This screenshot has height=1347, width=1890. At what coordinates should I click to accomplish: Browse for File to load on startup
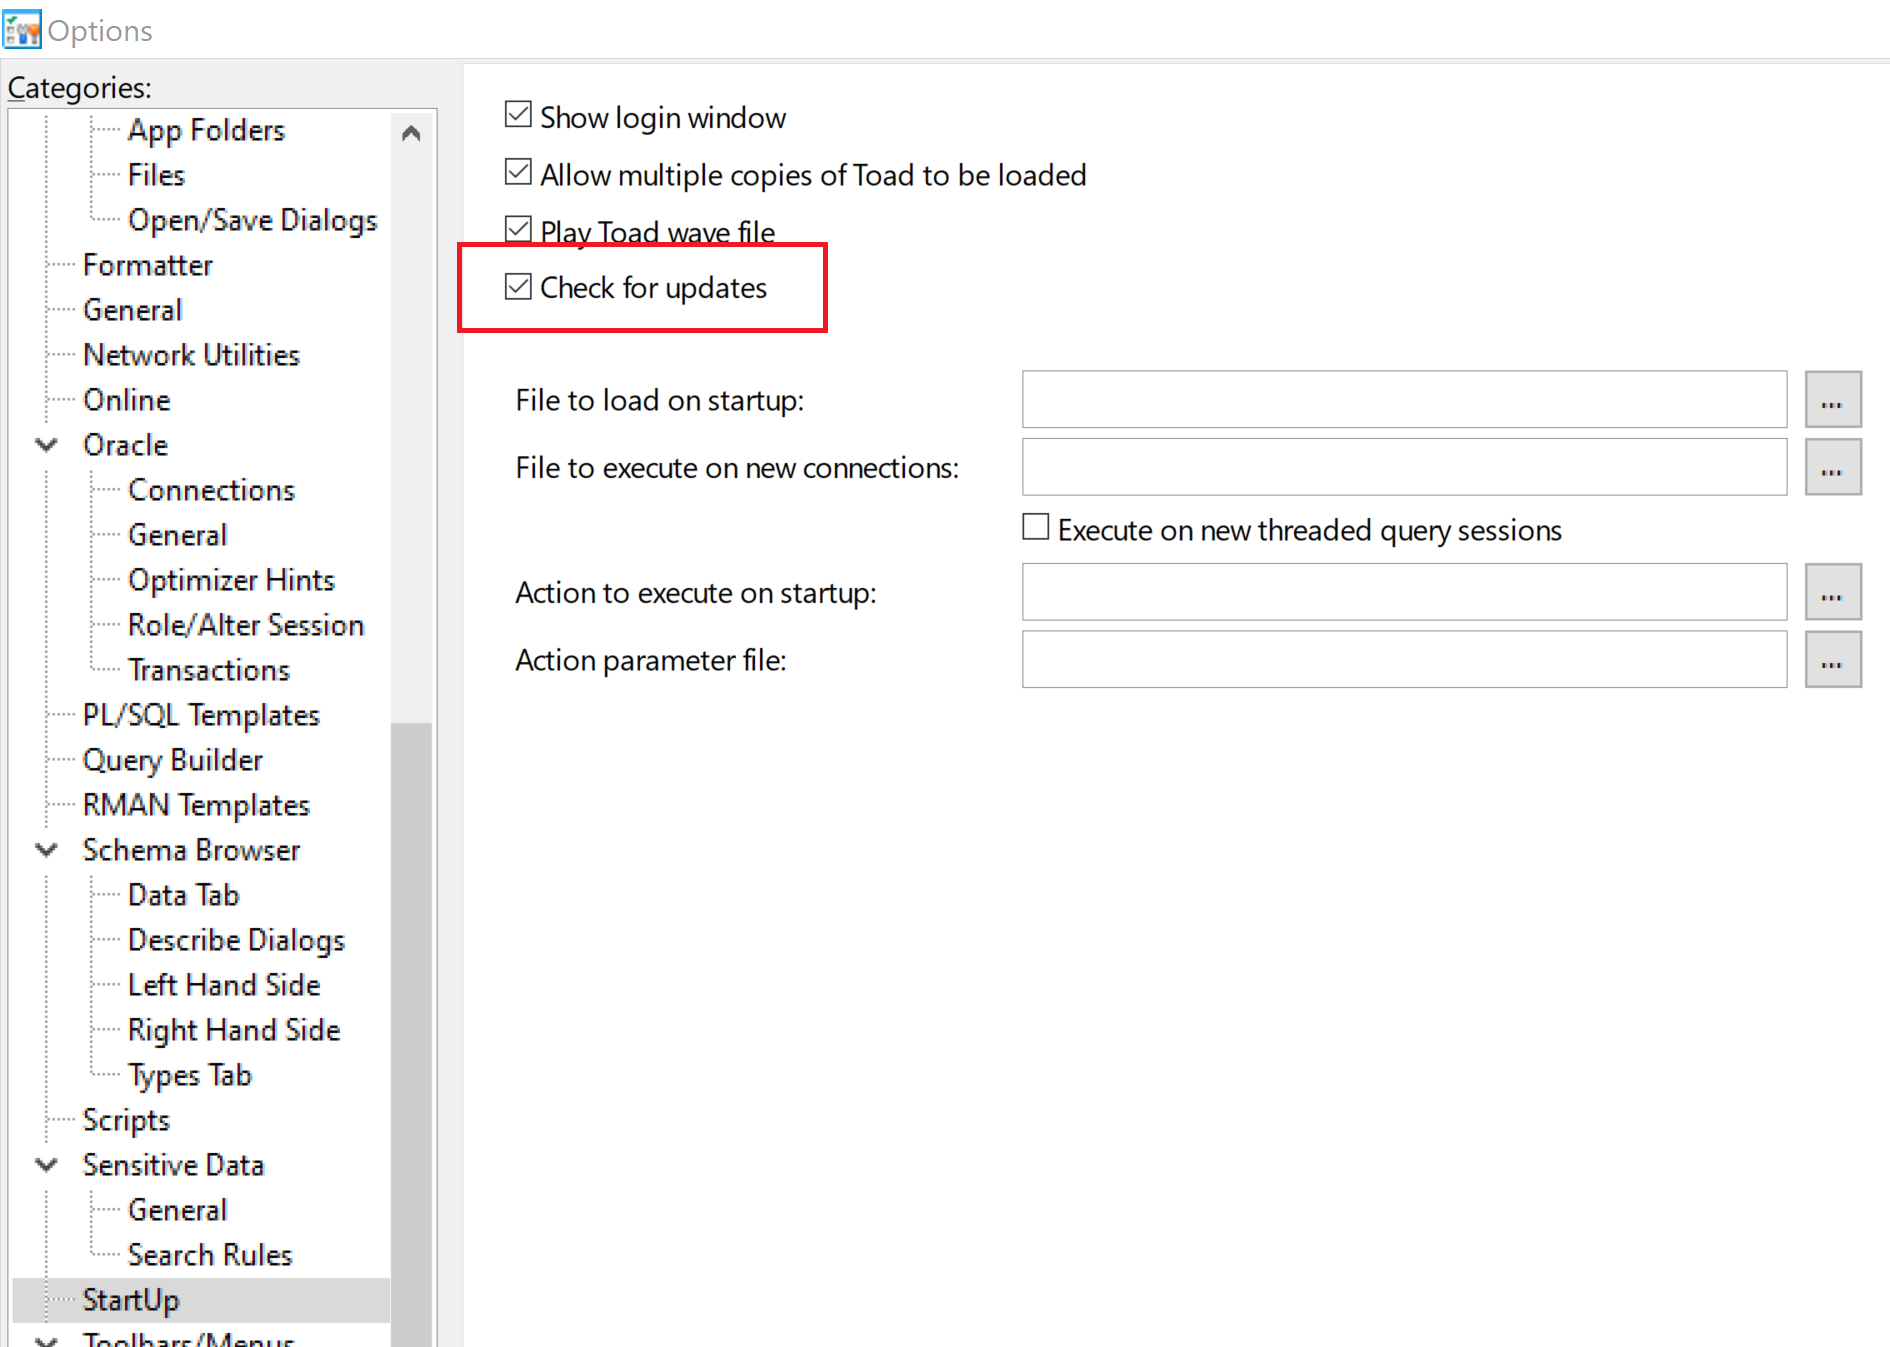(1832, 400)
